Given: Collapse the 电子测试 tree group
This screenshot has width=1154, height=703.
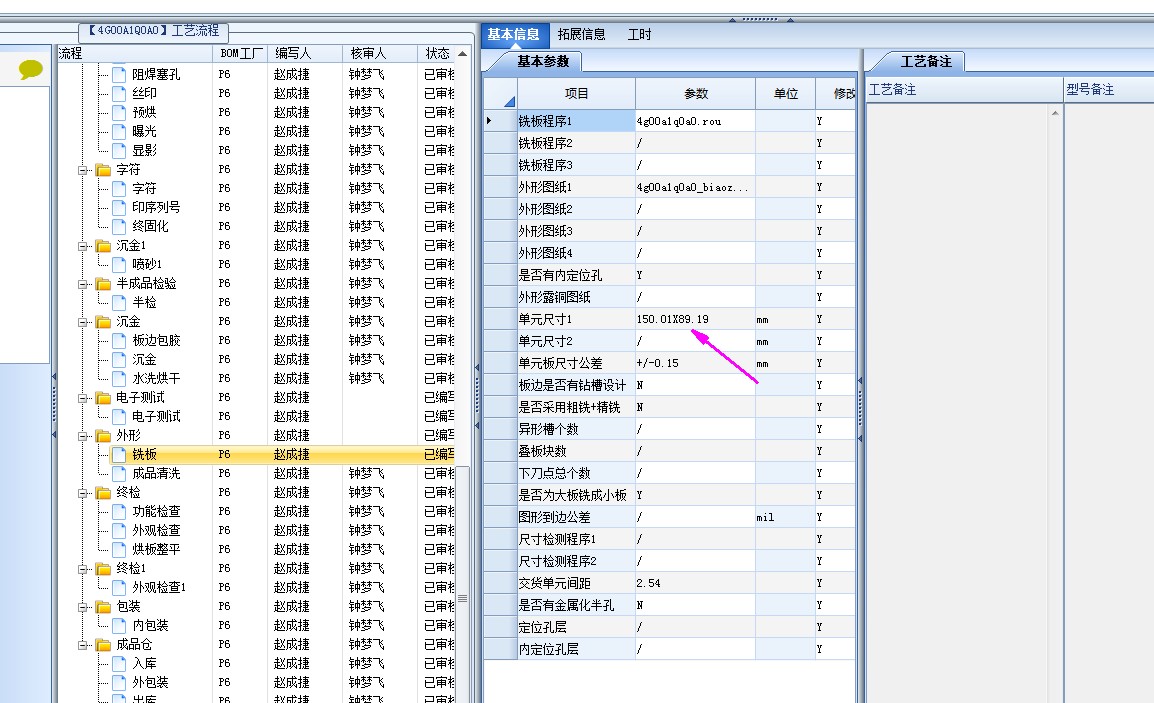Looking at the screenshot, I should [x=83, y=398].
